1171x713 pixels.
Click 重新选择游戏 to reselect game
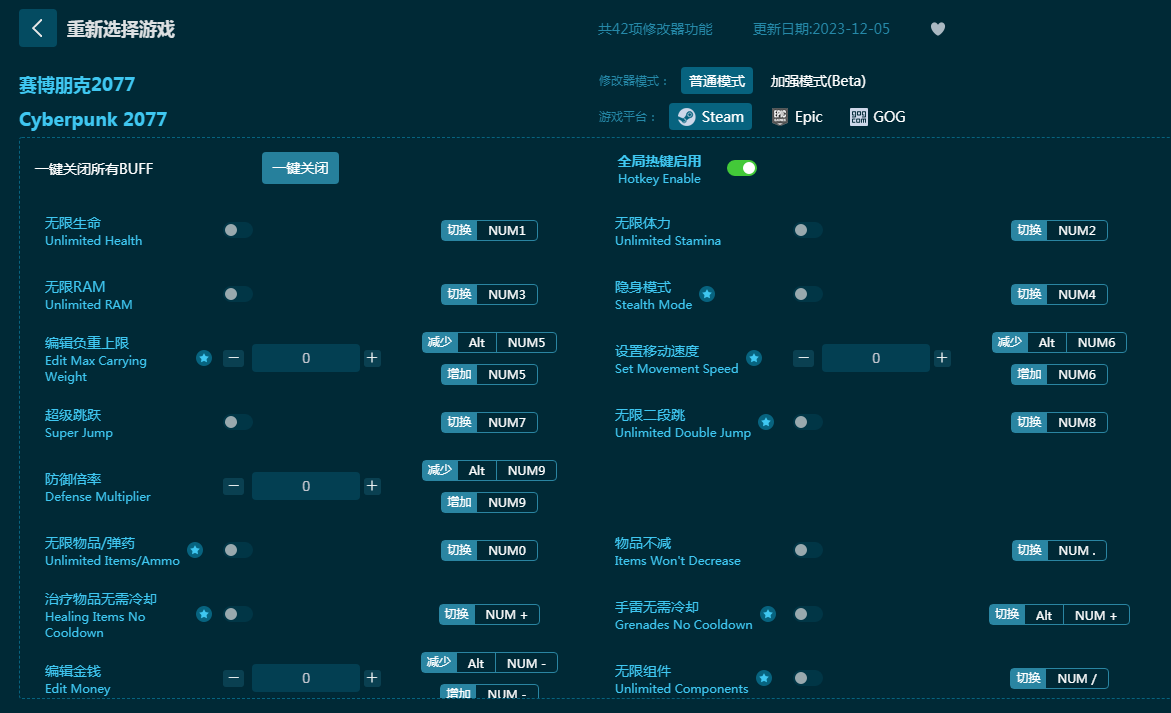coord(120,29)
